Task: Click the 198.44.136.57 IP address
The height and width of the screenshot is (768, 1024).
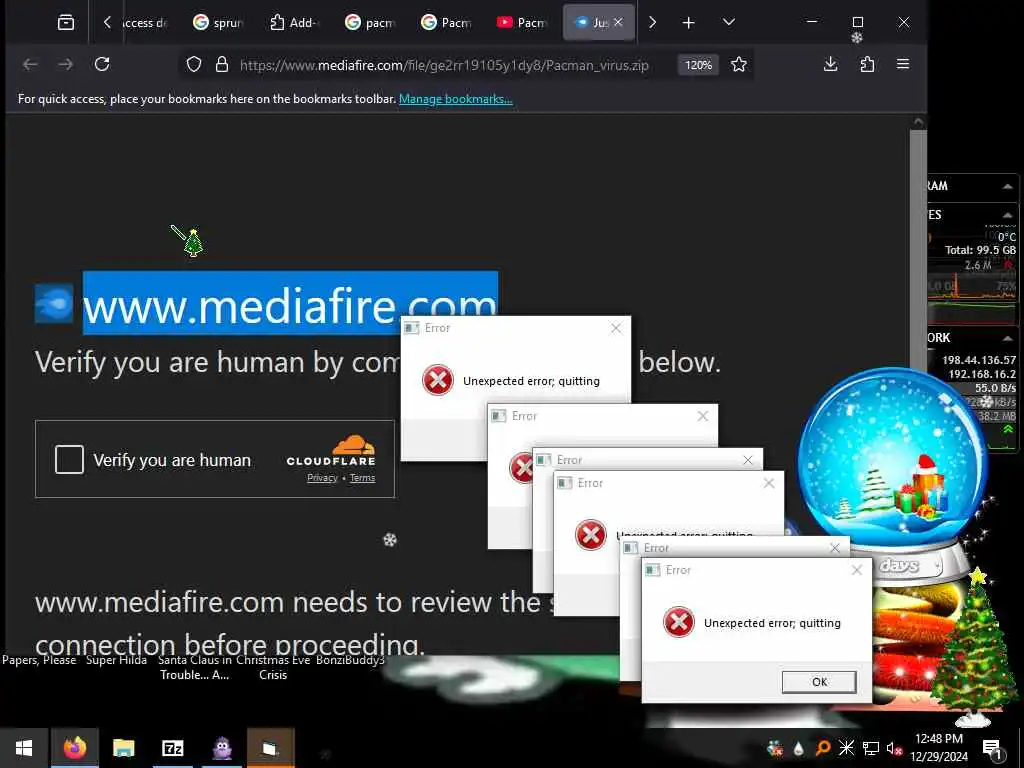Action: coord(979,360)
